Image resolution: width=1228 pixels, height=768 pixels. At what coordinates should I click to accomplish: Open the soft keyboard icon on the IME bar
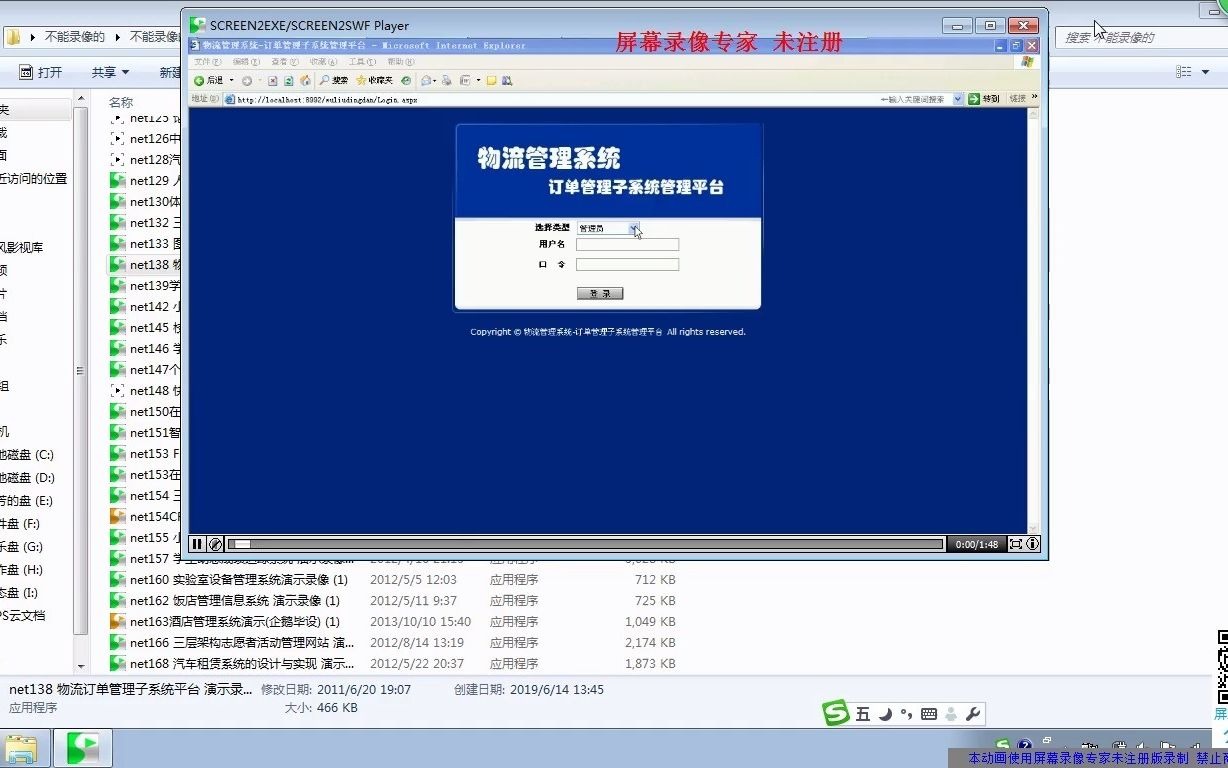click(x=927, y=713)
